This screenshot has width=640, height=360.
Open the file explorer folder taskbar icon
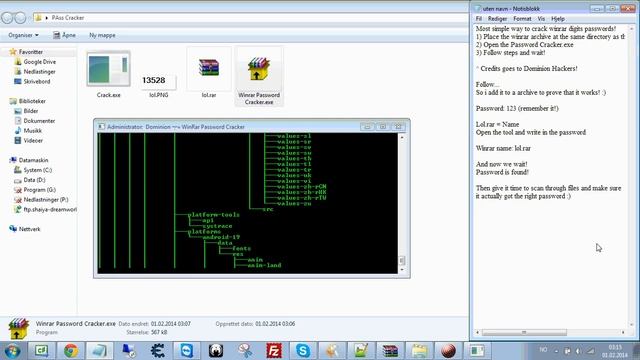point(419,351)
